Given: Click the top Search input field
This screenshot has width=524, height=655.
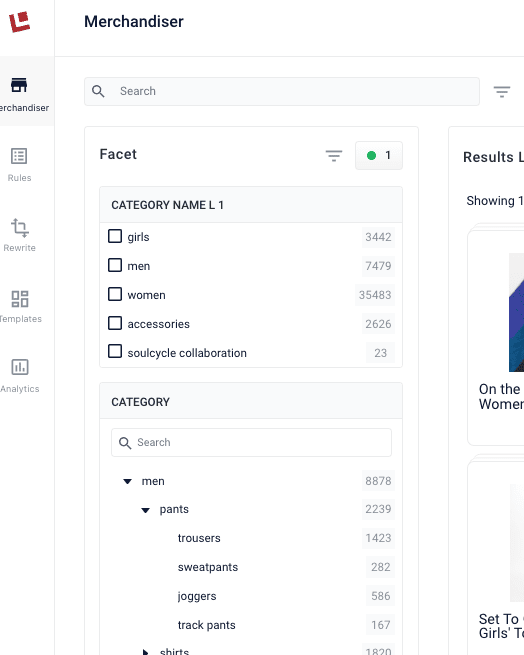Looking at the screenshot, I should [x=282, y=91].
